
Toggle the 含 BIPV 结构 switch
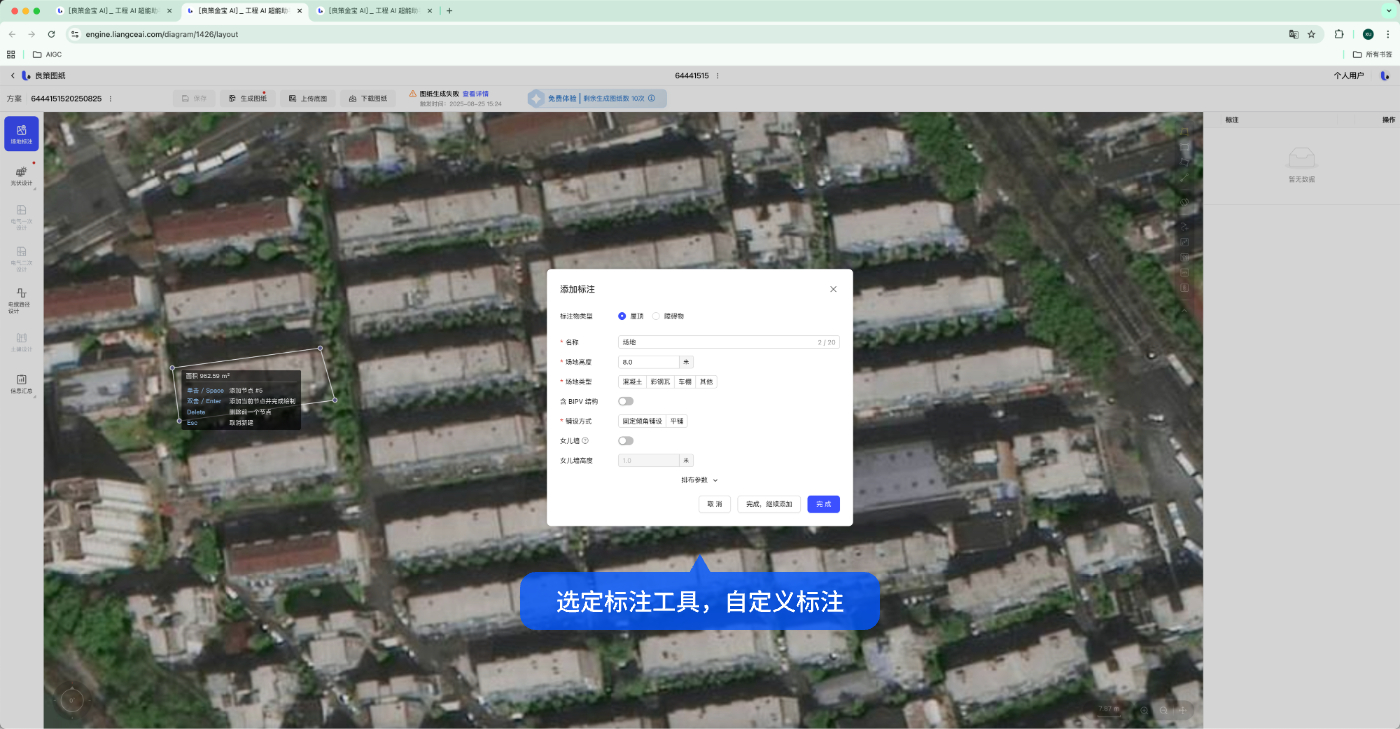626,401
